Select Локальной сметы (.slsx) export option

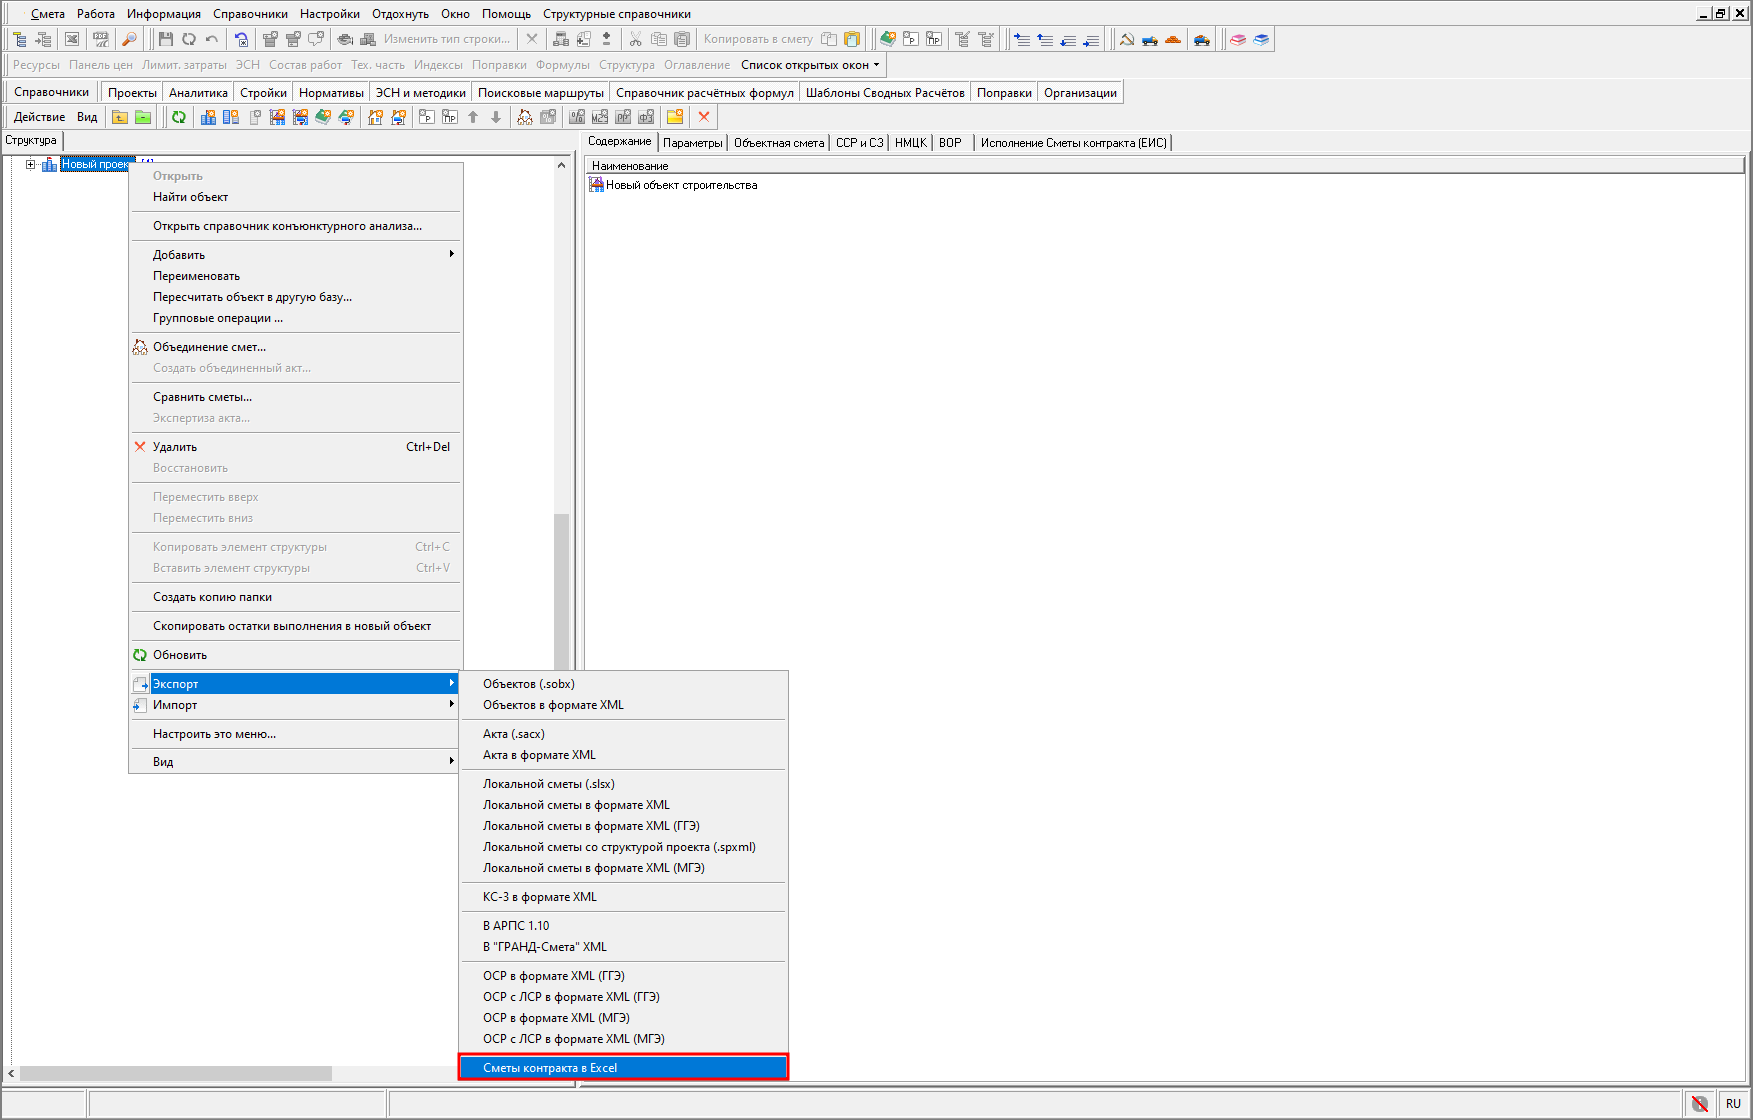point(549,784)
